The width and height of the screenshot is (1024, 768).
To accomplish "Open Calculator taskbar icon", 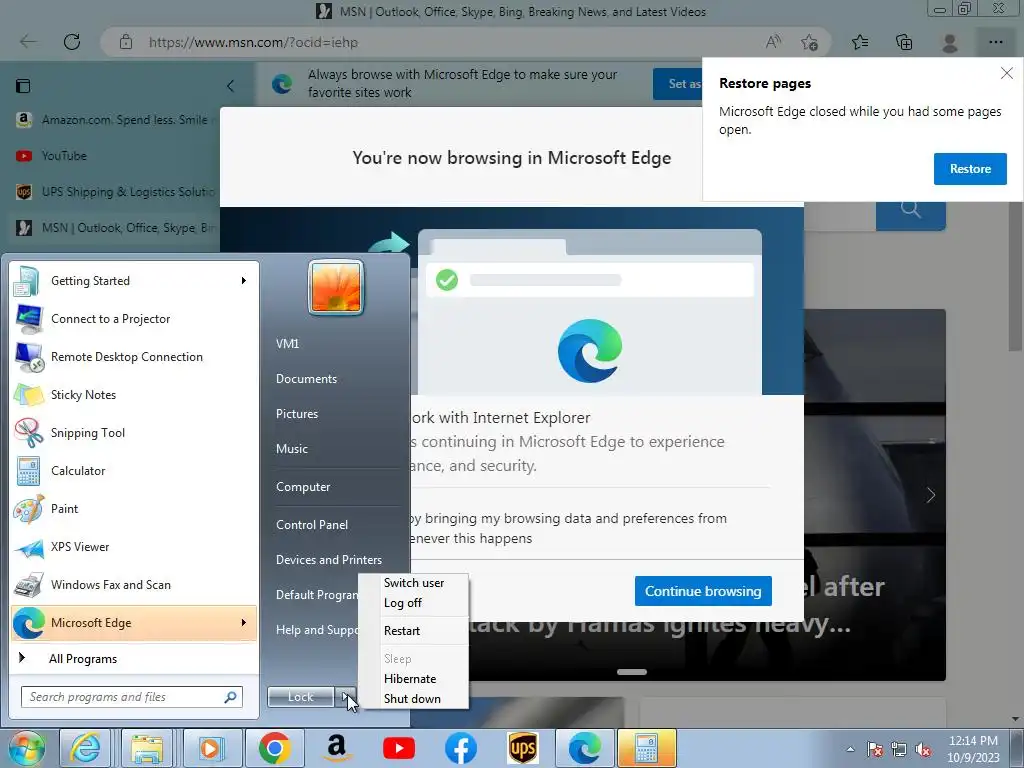I will (646, 748).
